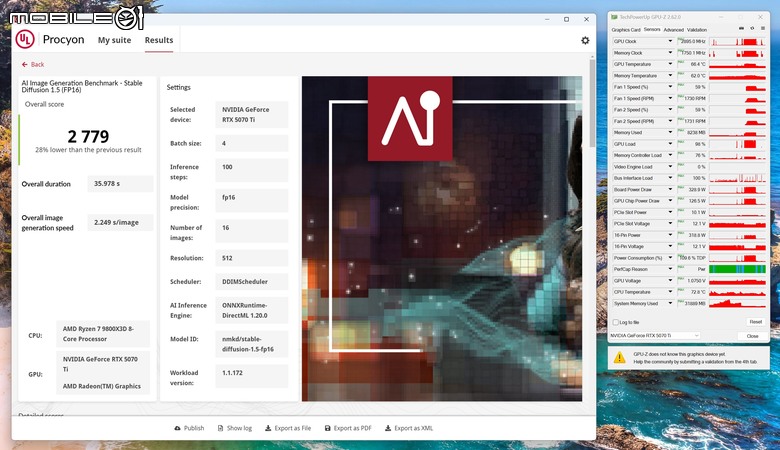Expand the Board Power Draw dropdown
The image size is (780, 450).
[x=670, y=189]
